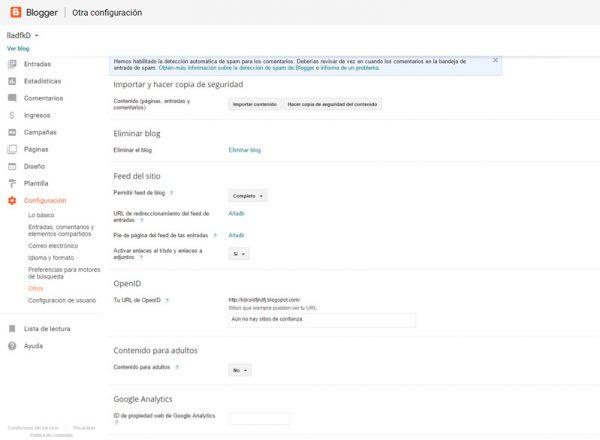Open the Páginas icon

(12, 149)
